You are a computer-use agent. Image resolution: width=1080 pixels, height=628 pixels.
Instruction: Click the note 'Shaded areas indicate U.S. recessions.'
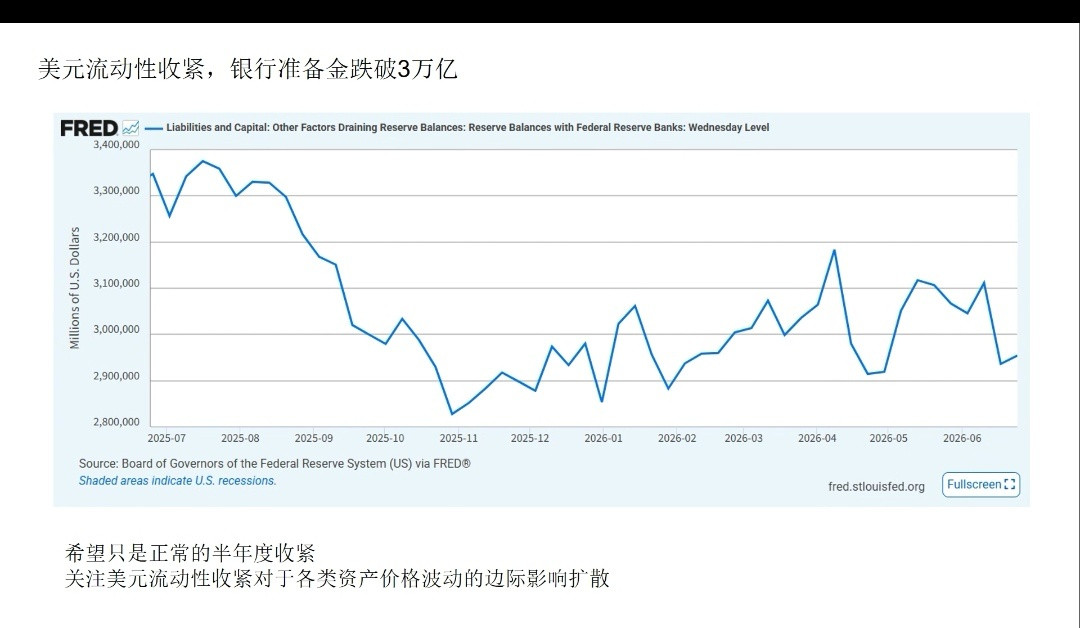pyautogui.click(x=178, y=481)
